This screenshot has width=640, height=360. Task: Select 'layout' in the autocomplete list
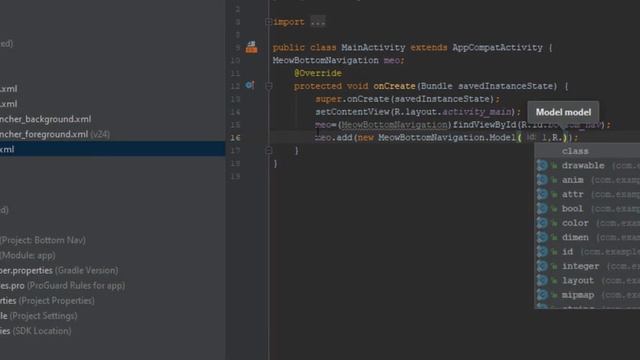tap(587, 280)
